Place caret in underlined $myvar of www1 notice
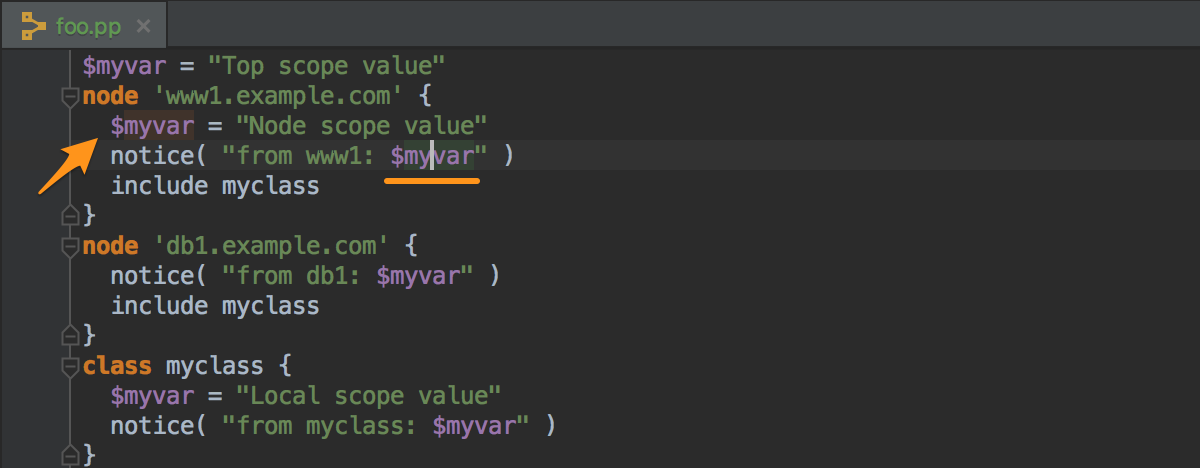This screenshot has height=468, width=1200. [x=432, y=156]
